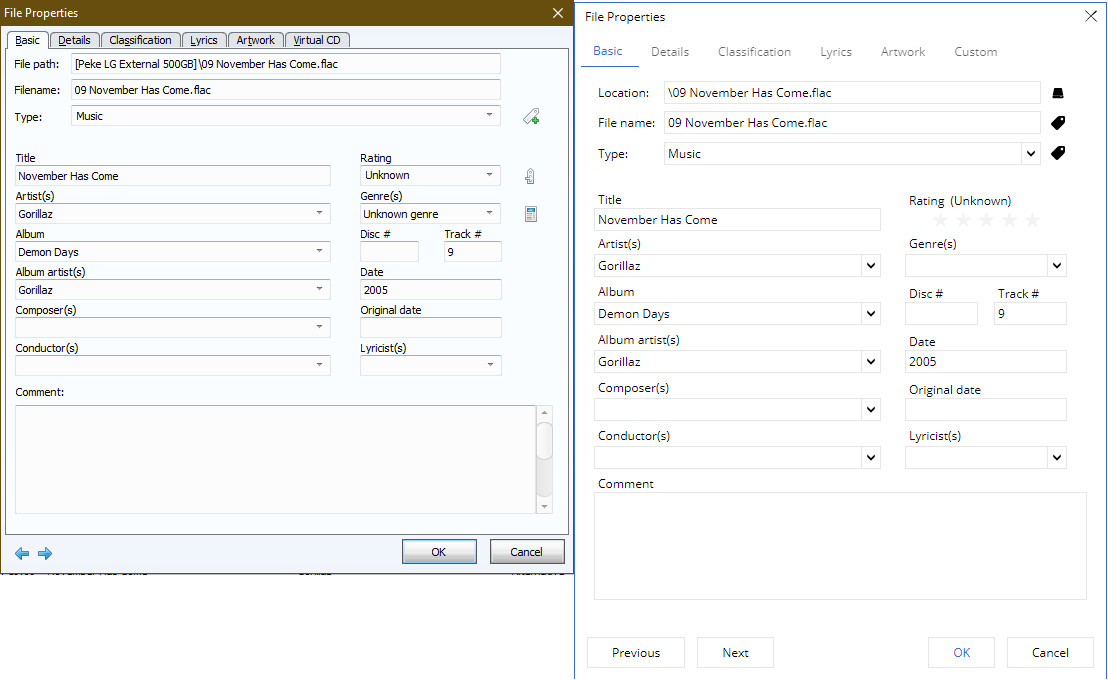1108x680 pixels.
Task: Go to next track using blue right arrow
Action: [x=45, y=553]
